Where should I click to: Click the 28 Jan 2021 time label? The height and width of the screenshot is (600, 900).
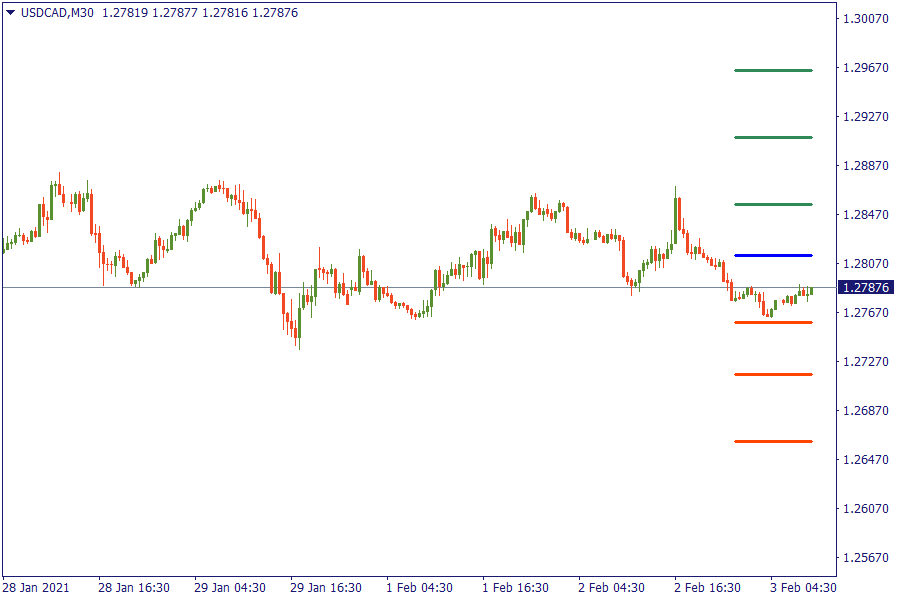36,586
